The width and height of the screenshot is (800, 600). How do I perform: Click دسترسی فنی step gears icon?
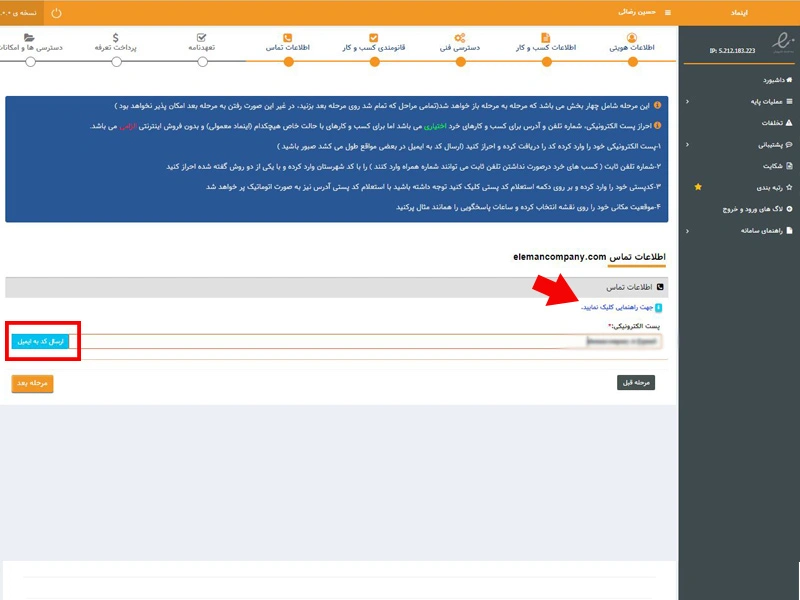point(460,38)
